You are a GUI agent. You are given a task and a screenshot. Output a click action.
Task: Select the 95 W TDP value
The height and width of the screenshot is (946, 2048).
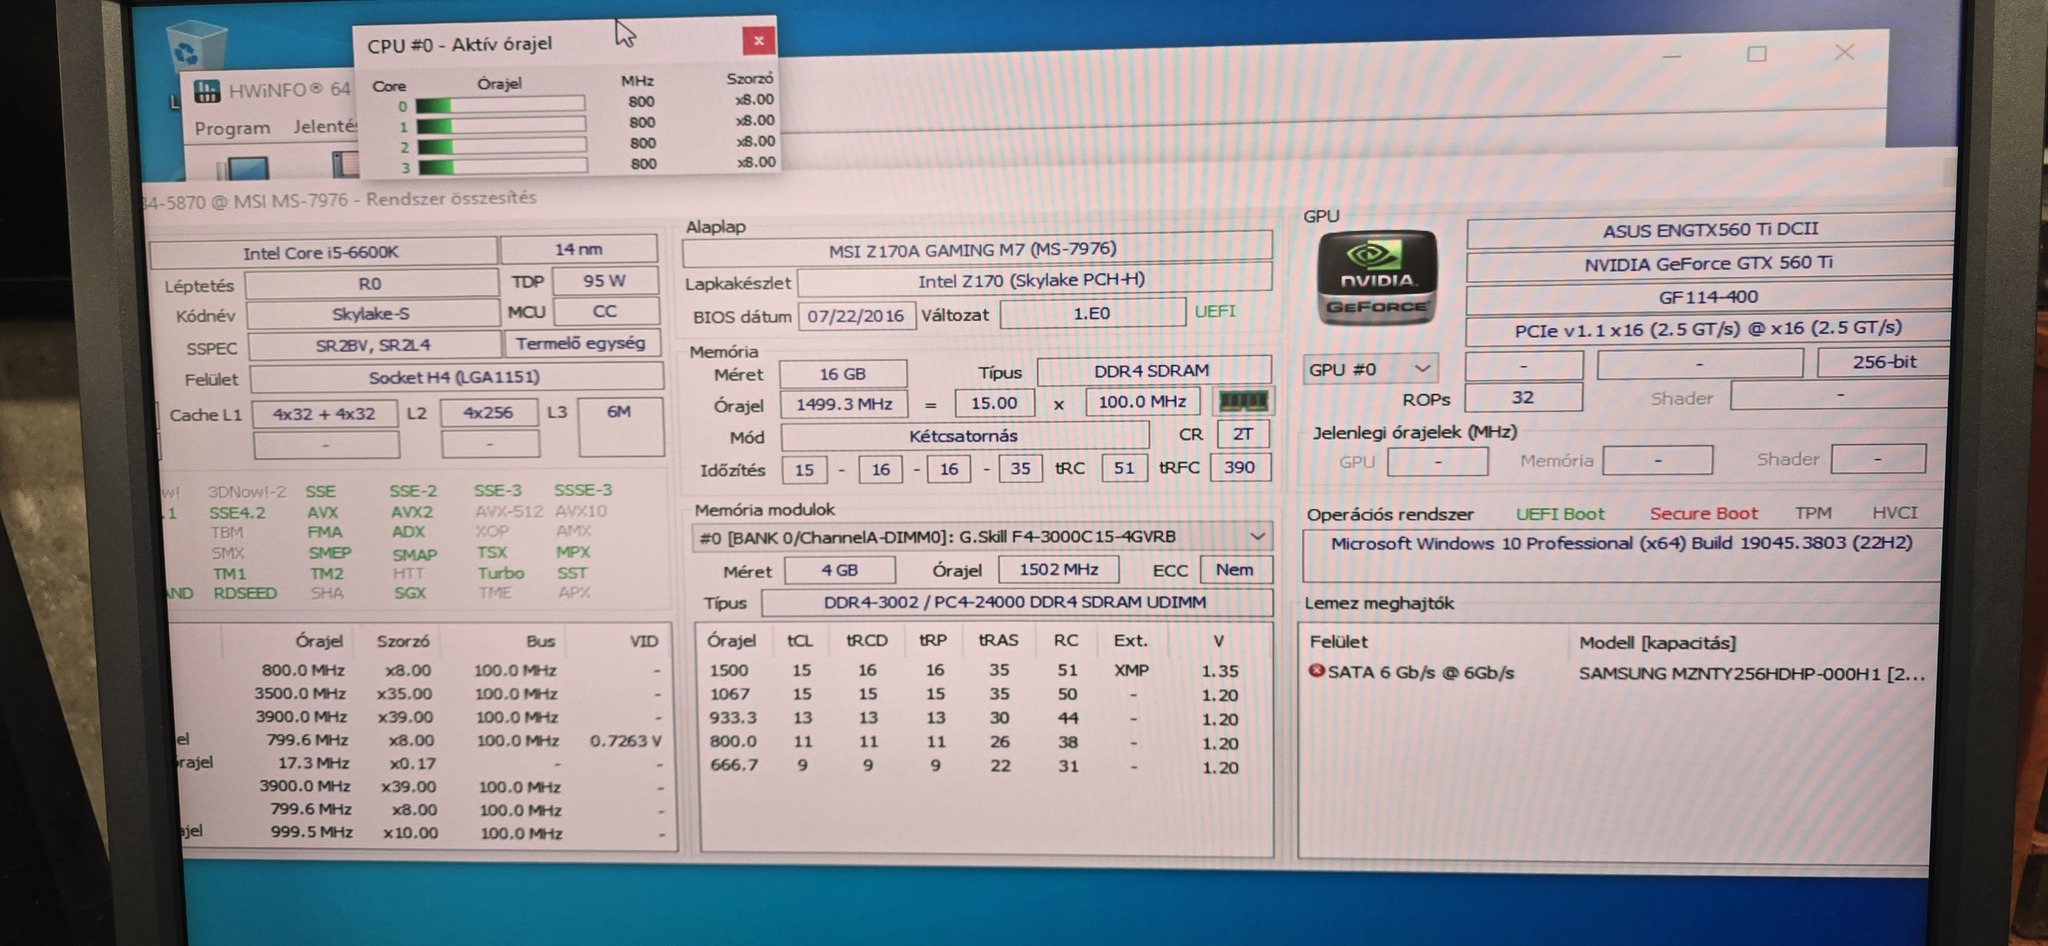pyautogui.click(x=604, y=281)
